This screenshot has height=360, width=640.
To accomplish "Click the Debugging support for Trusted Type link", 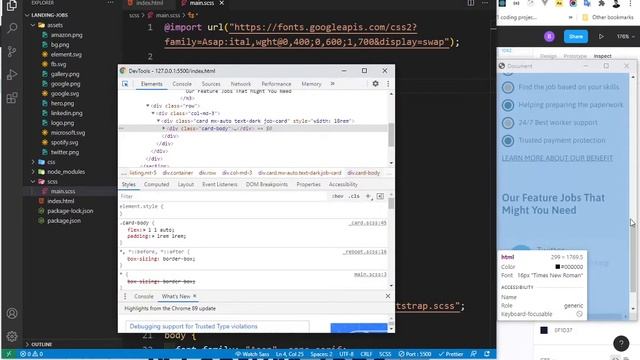I will click(x=193, y=327).
